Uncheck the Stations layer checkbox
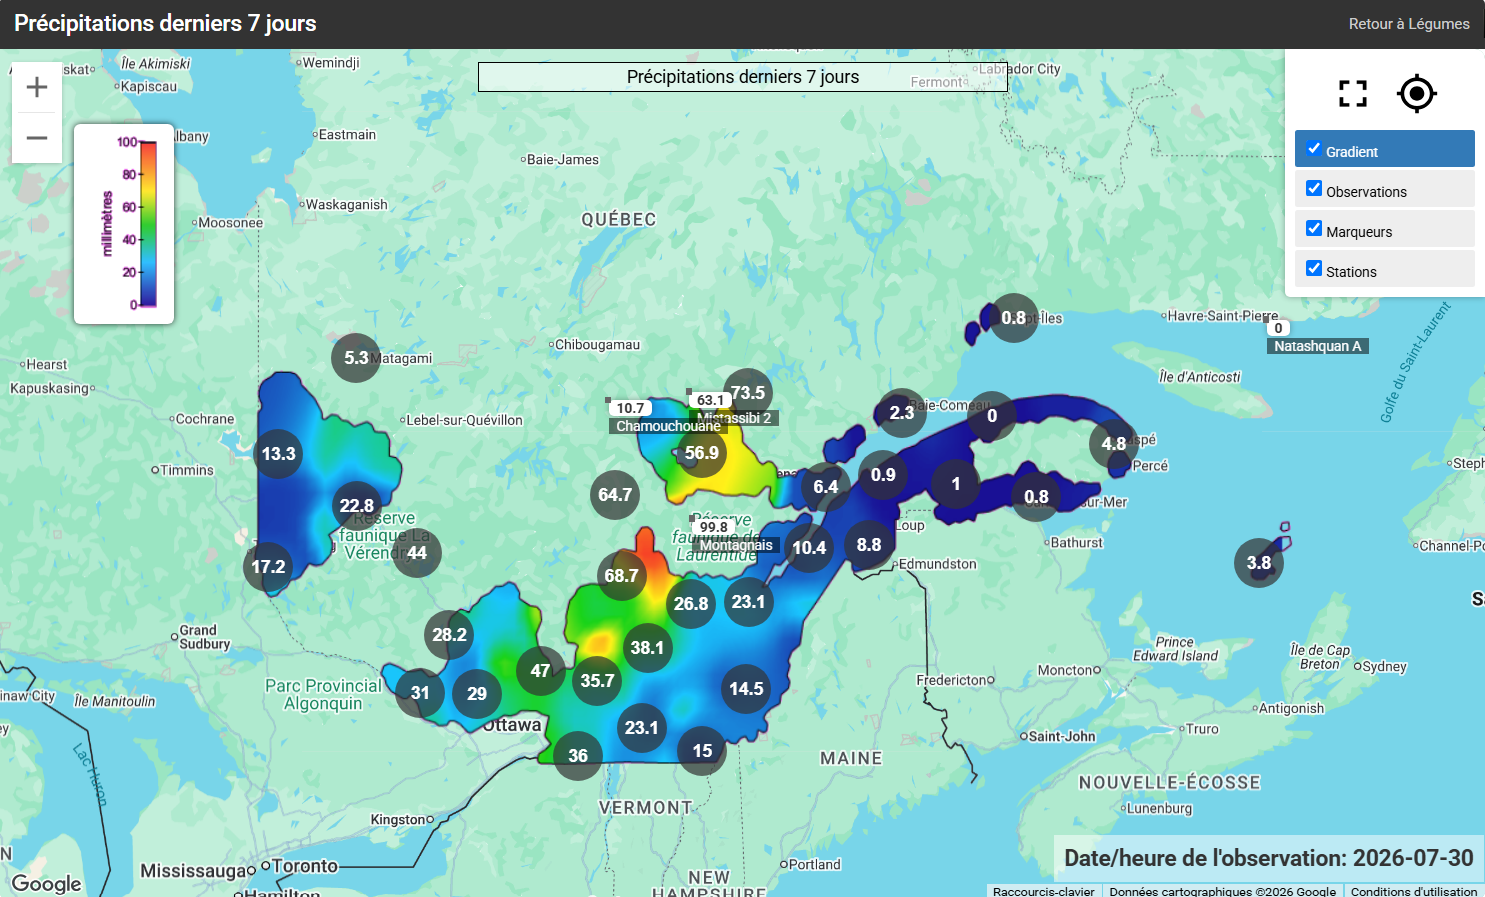The width and height of the screenshot is (1485, 897). click(x=1314, y=269)
